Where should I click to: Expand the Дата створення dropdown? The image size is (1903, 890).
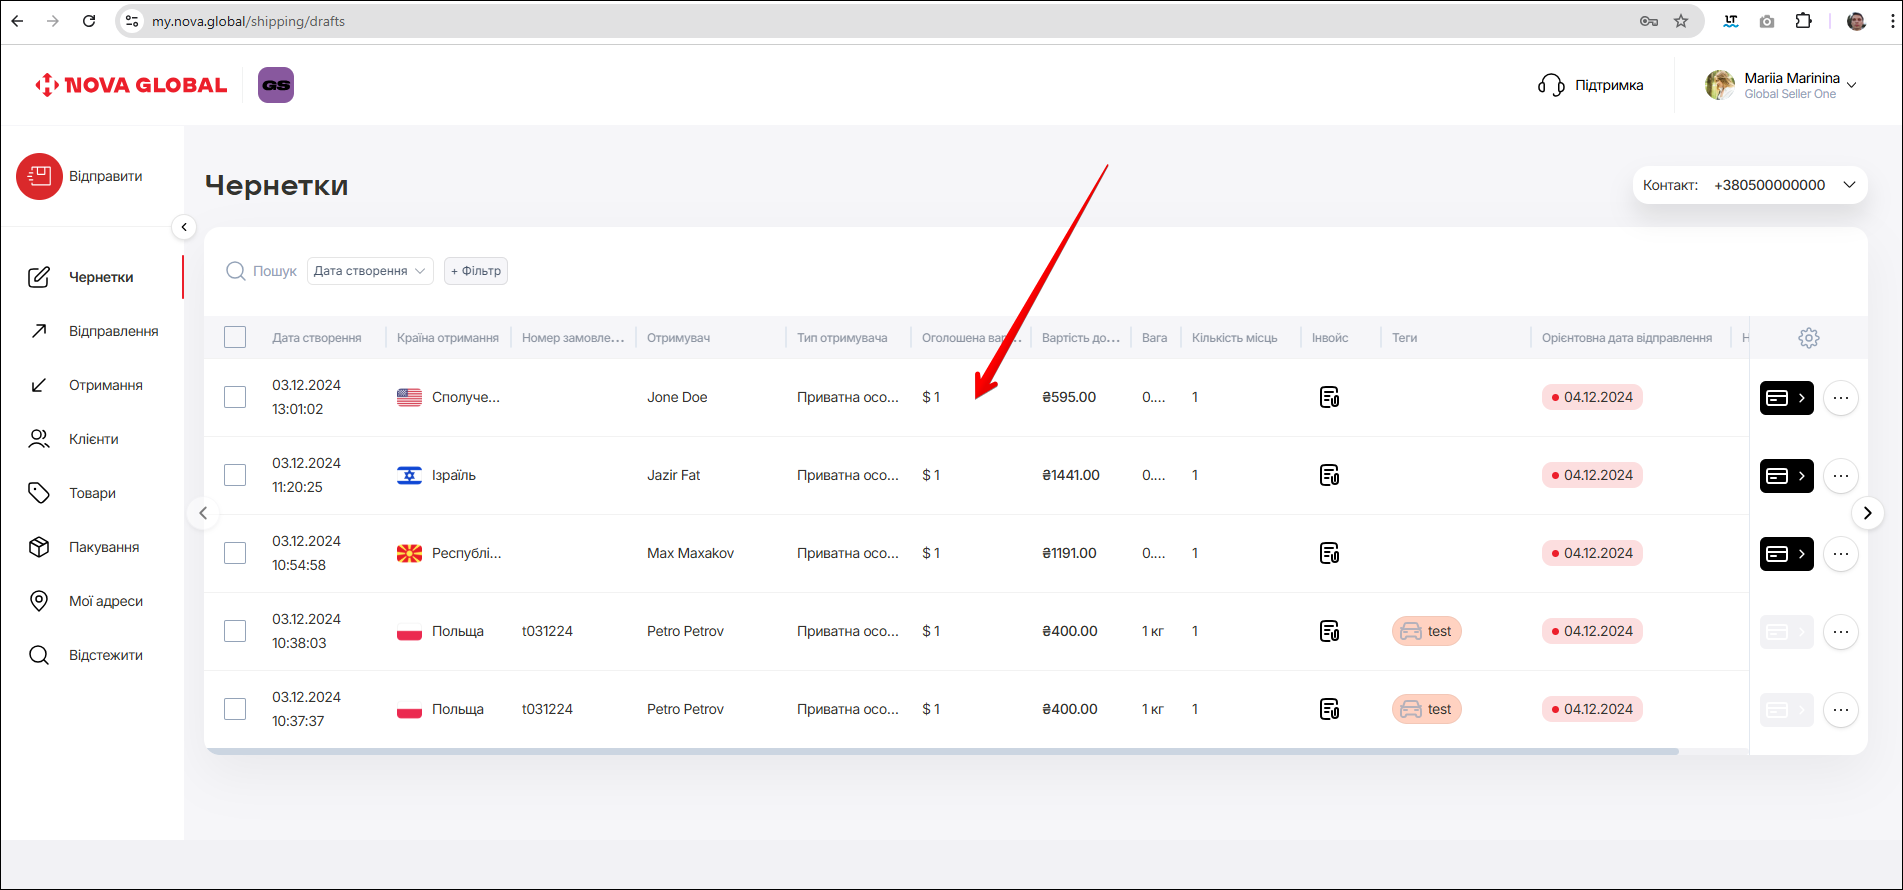(370, 271)
